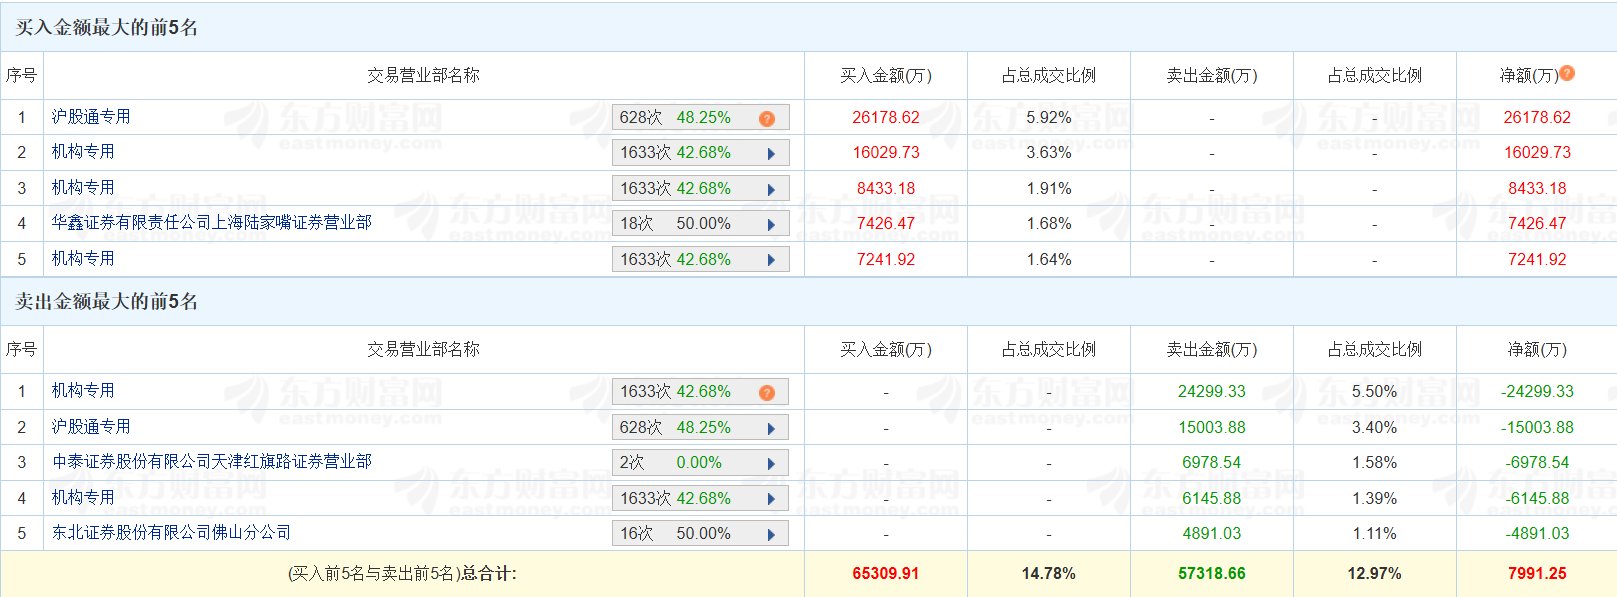Click the total buy amount 65309.91 cell
The height and width of the screenshot is (597, 1617).
885,574
